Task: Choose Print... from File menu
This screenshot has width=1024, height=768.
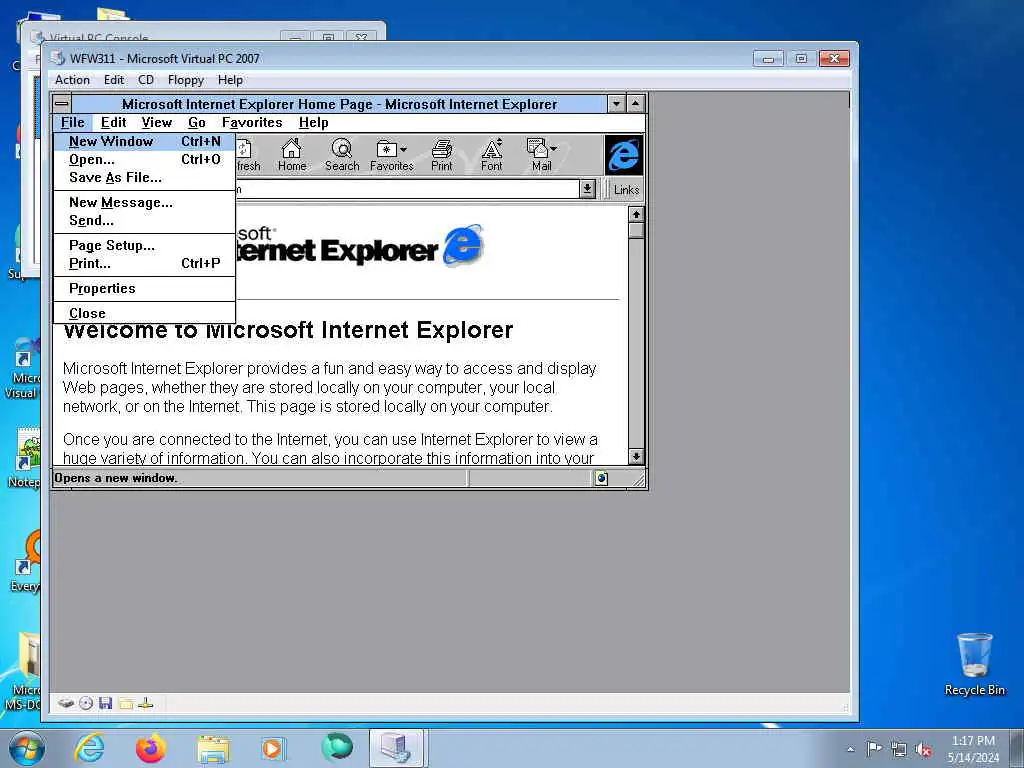Action: 144,264
